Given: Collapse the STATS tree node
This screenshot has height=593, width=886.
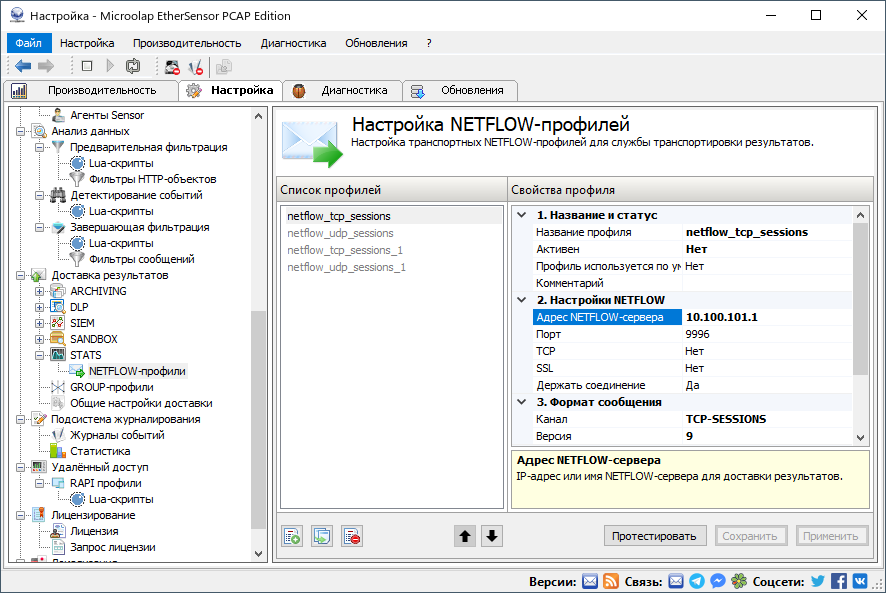Looking at the screenshot, I should pos(39,354).
